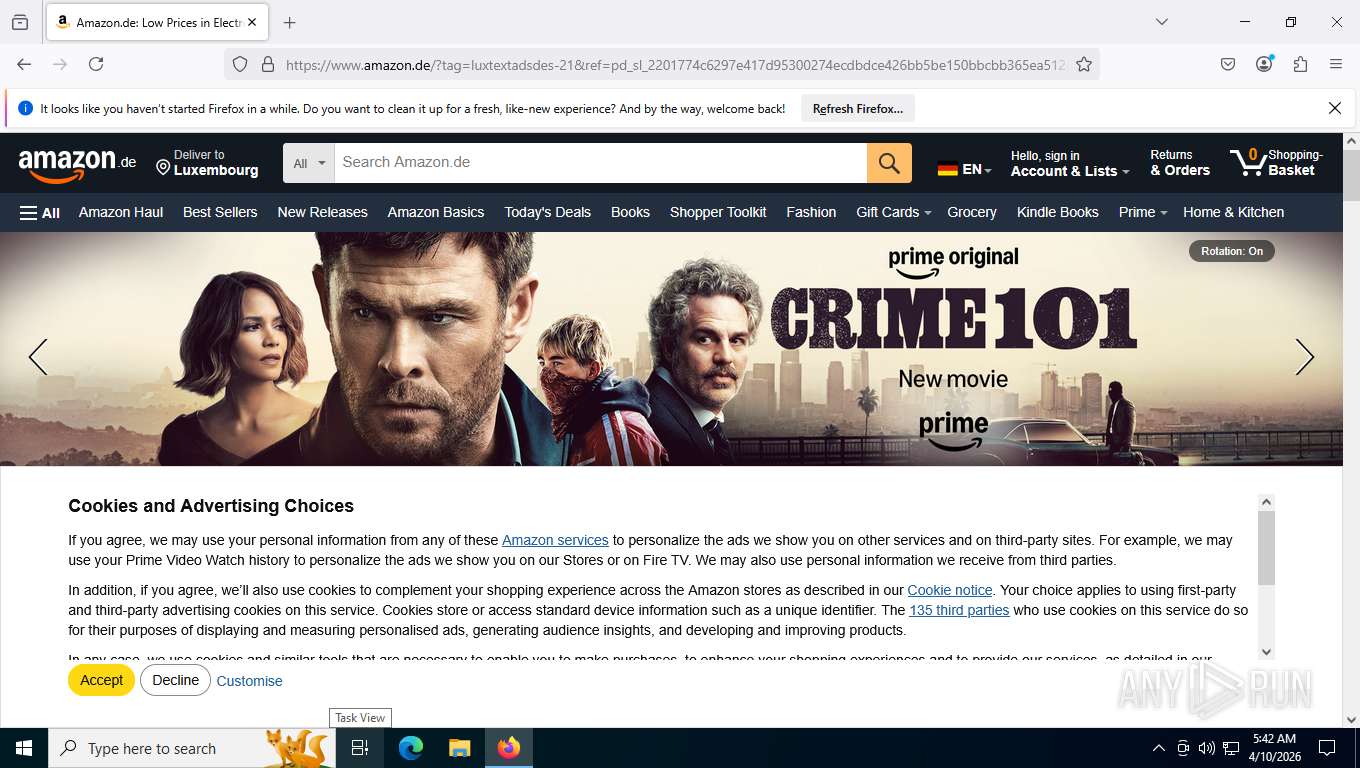Open Amazon Basics
The height and width of the screenshot is (768, 1360).
coord(436,212)
